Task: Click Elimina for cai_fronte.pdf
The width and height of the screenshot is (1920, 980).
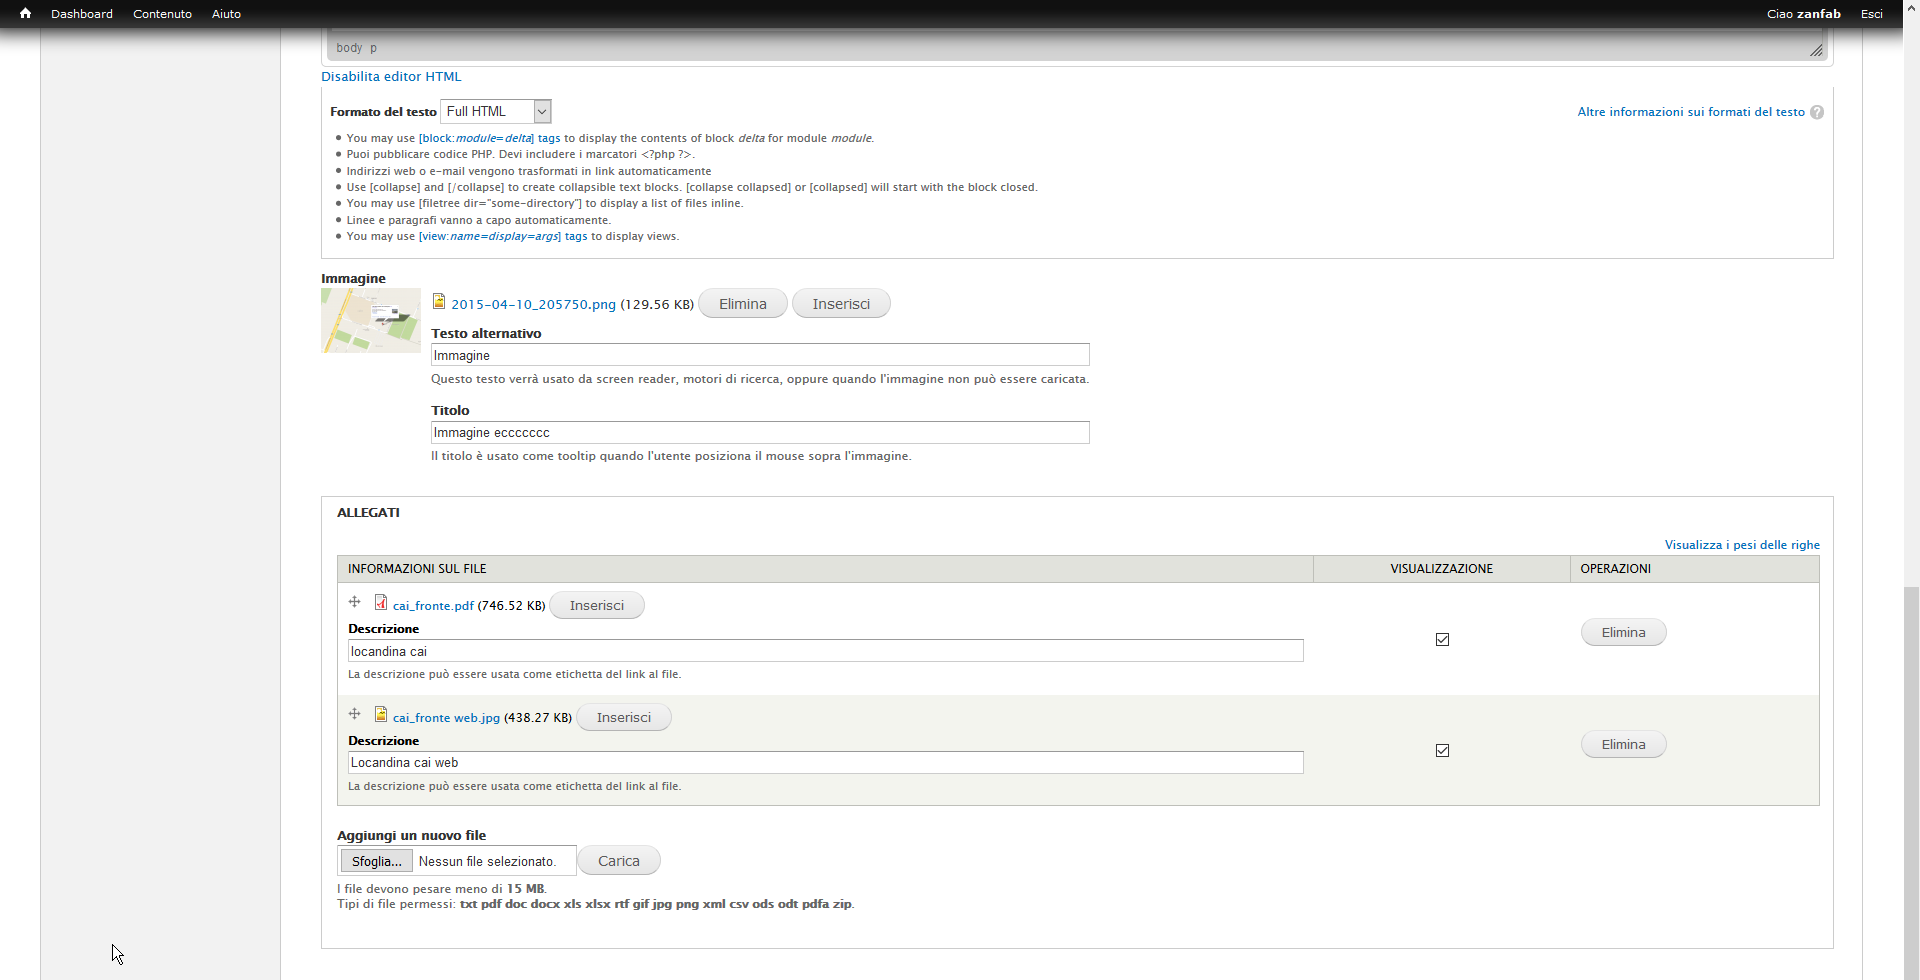Action: [x=1623, y=632]
